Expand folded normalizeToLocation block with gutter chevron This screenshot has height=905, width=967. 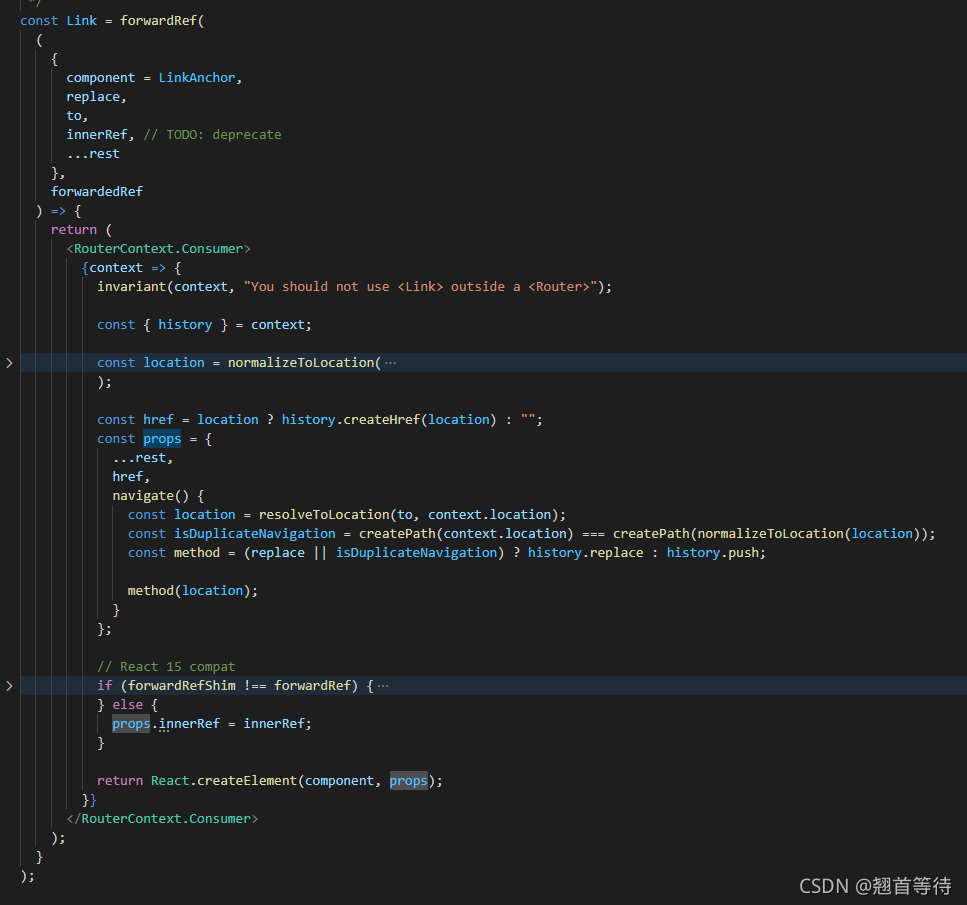click(x=9, y=363)
